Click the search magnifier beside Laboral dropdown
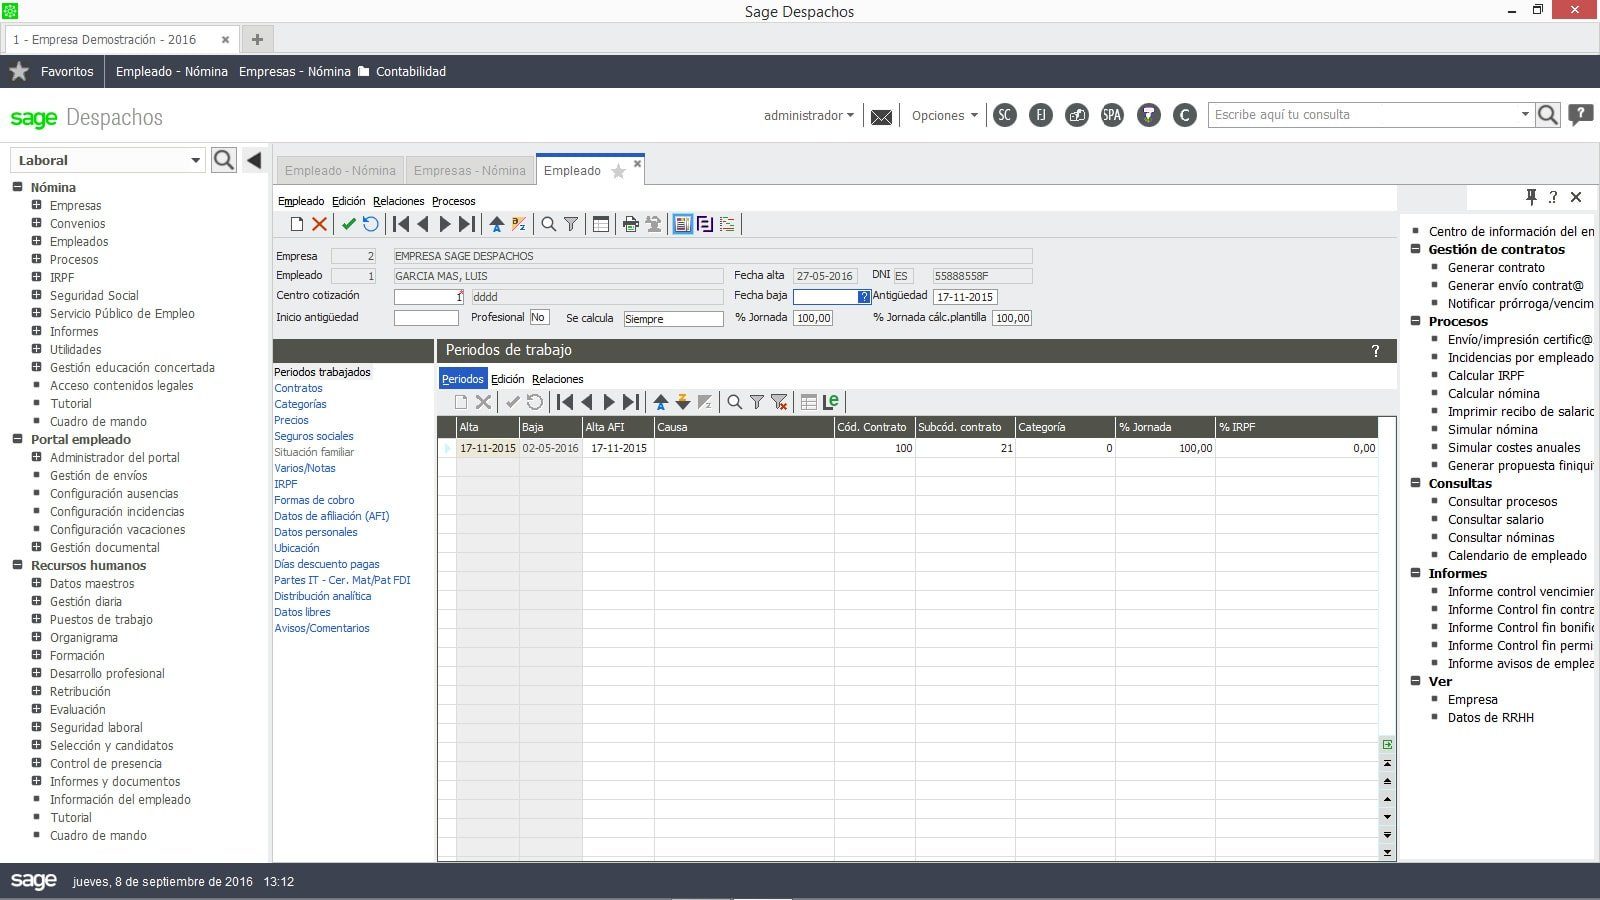The image size is (1600, 900). pos(224,160)
